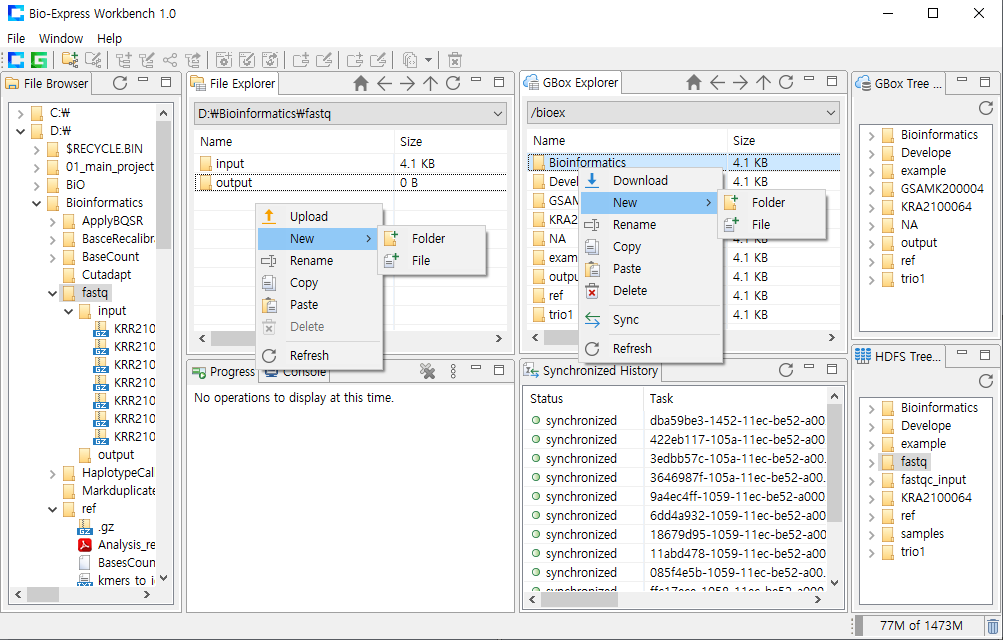1003x640 pixels.
Task: Click the blue C toolbar icon
Action: 16,60
